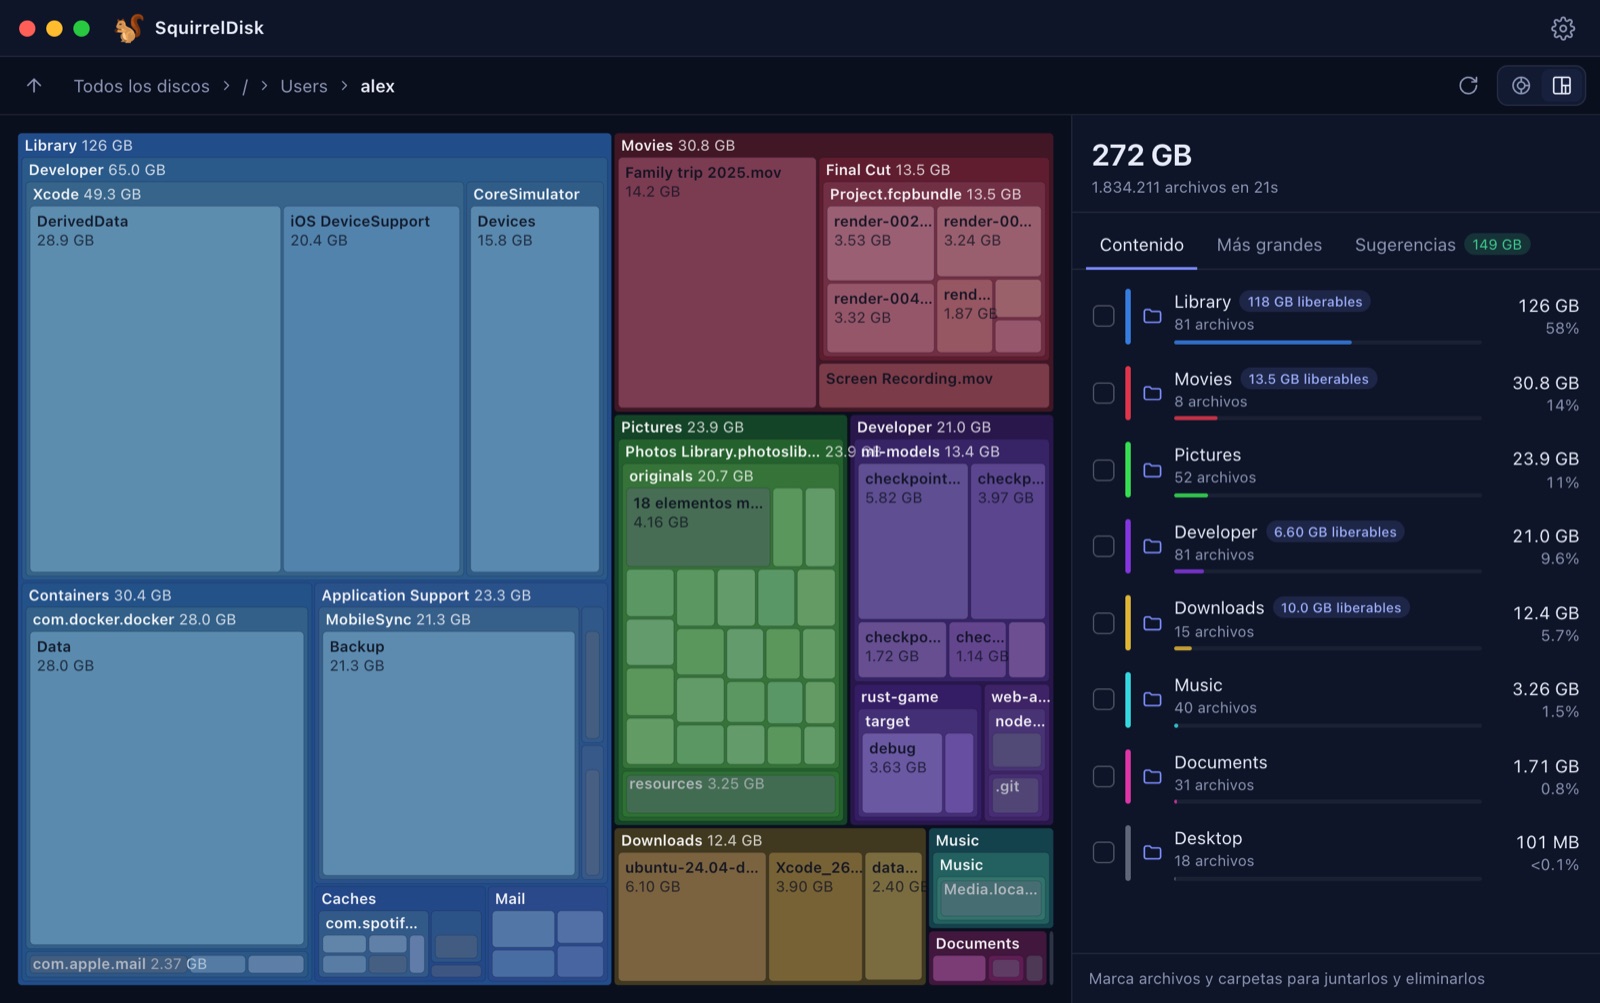Select the debug 3.63 GB block
The image size is (1600, 1003).
pos(902,774)
